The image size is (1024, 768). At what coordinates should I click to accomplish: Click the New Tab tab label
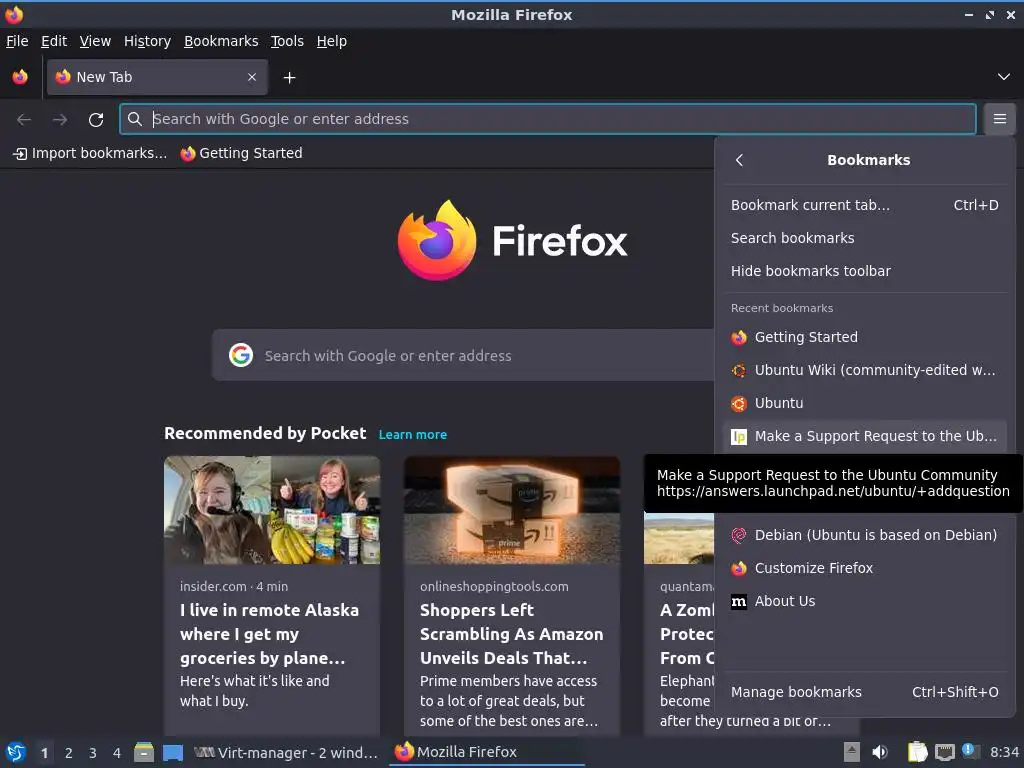tap(104, 77)
